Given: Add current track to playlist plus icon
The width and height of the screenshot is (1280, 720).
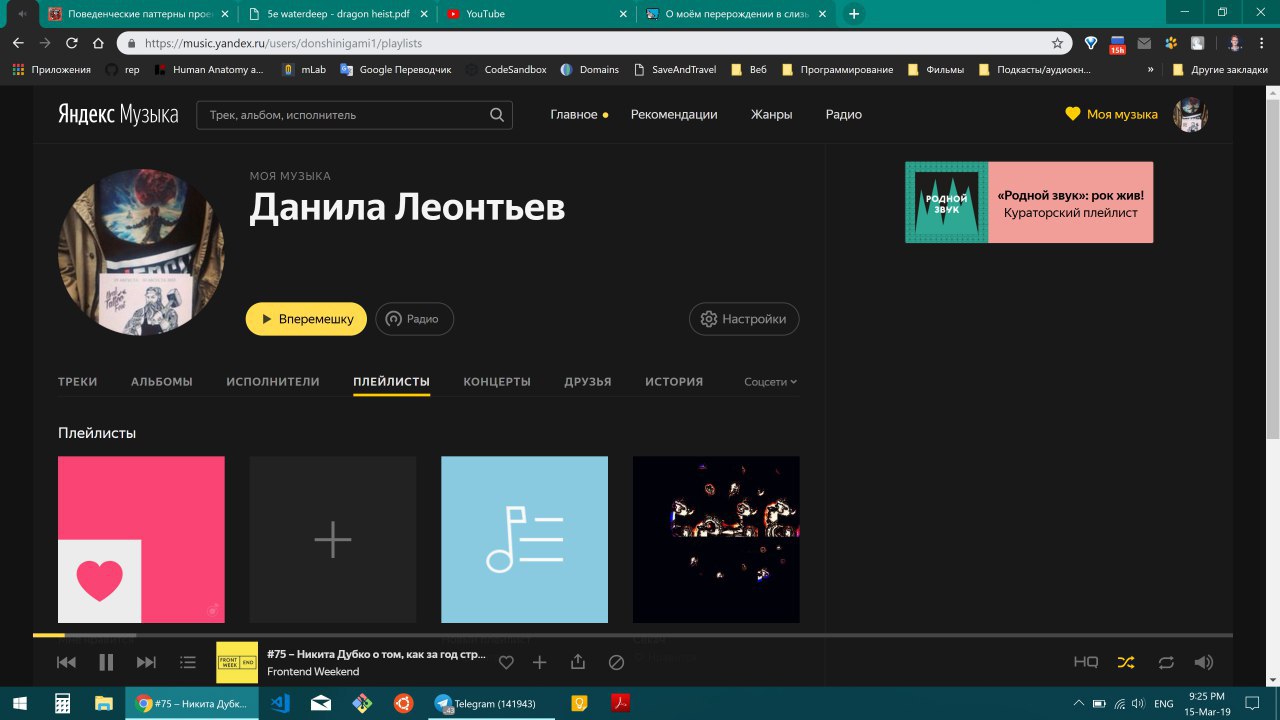Looking at the screenshot, I should tap(540, 662).
